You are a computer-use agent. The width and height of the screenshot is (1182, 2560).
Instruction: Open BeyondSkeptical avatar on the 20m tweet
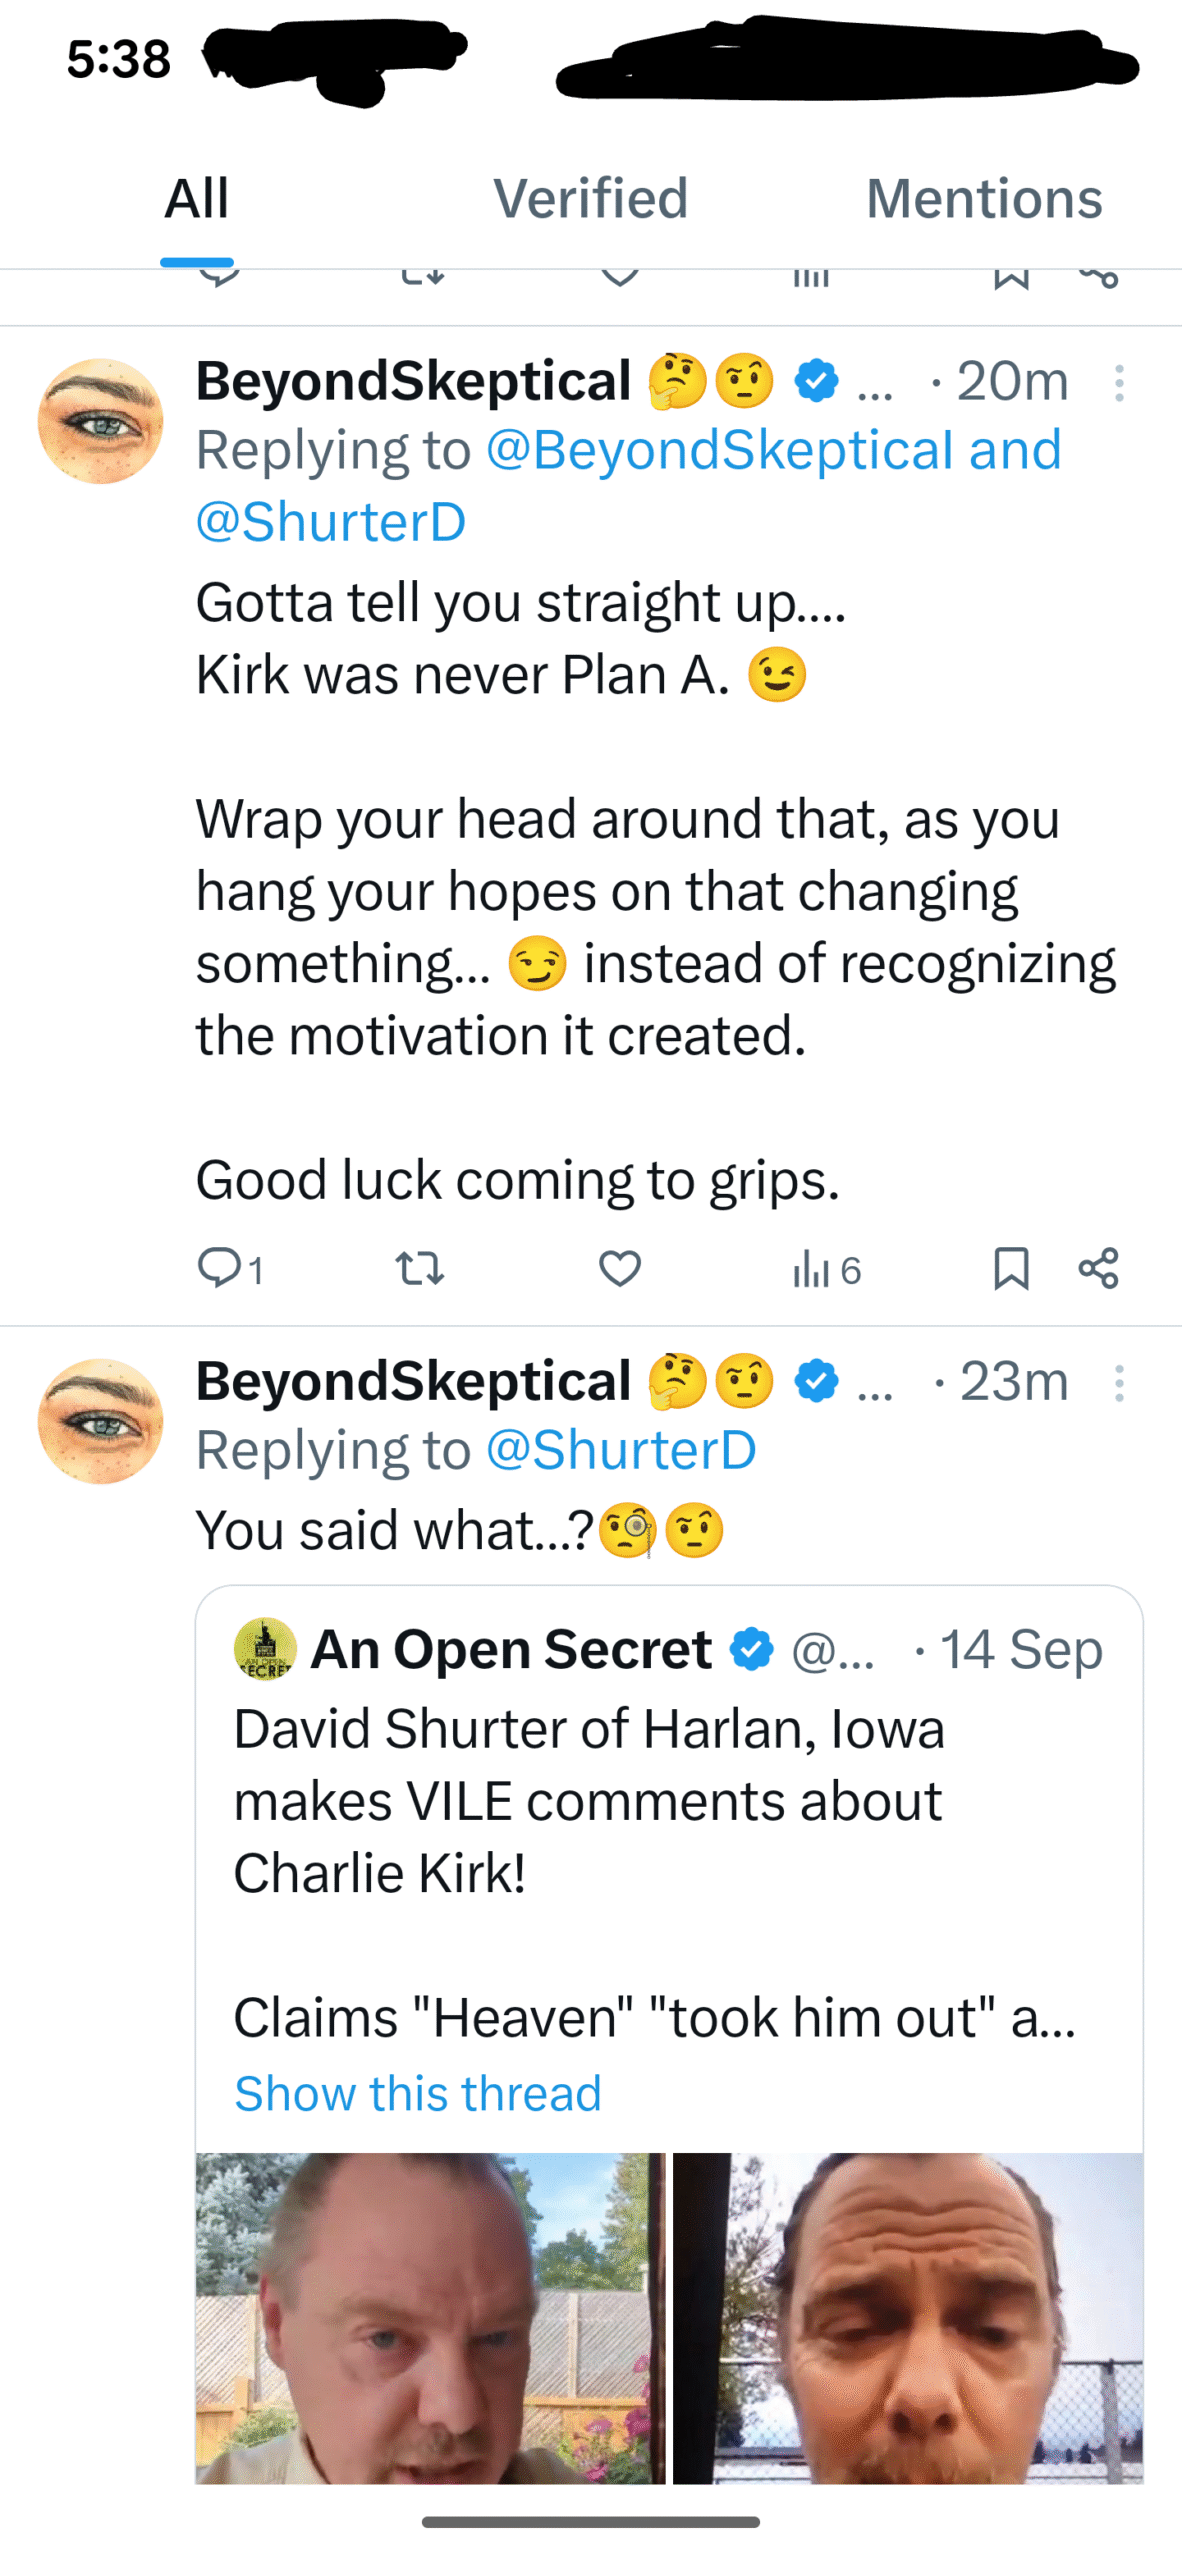100,421
